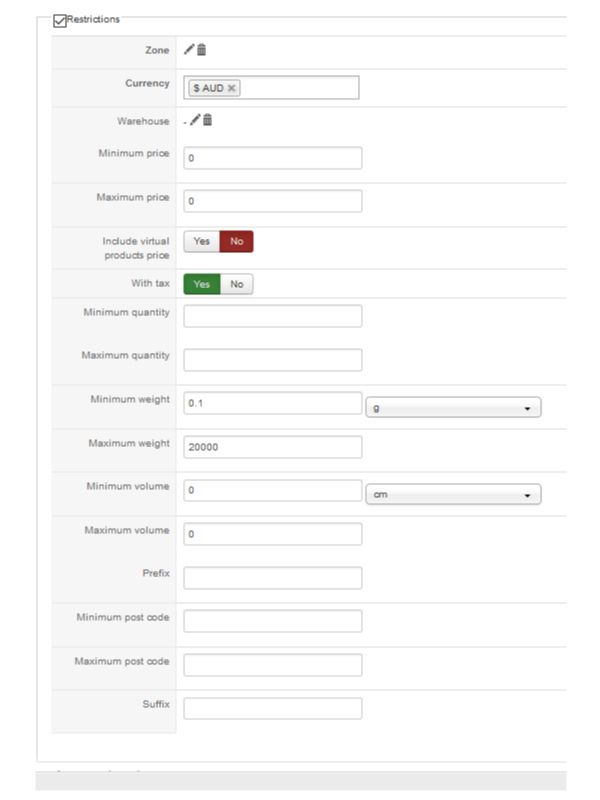Toggle the Restrictions checkbox

pos(60,19)
